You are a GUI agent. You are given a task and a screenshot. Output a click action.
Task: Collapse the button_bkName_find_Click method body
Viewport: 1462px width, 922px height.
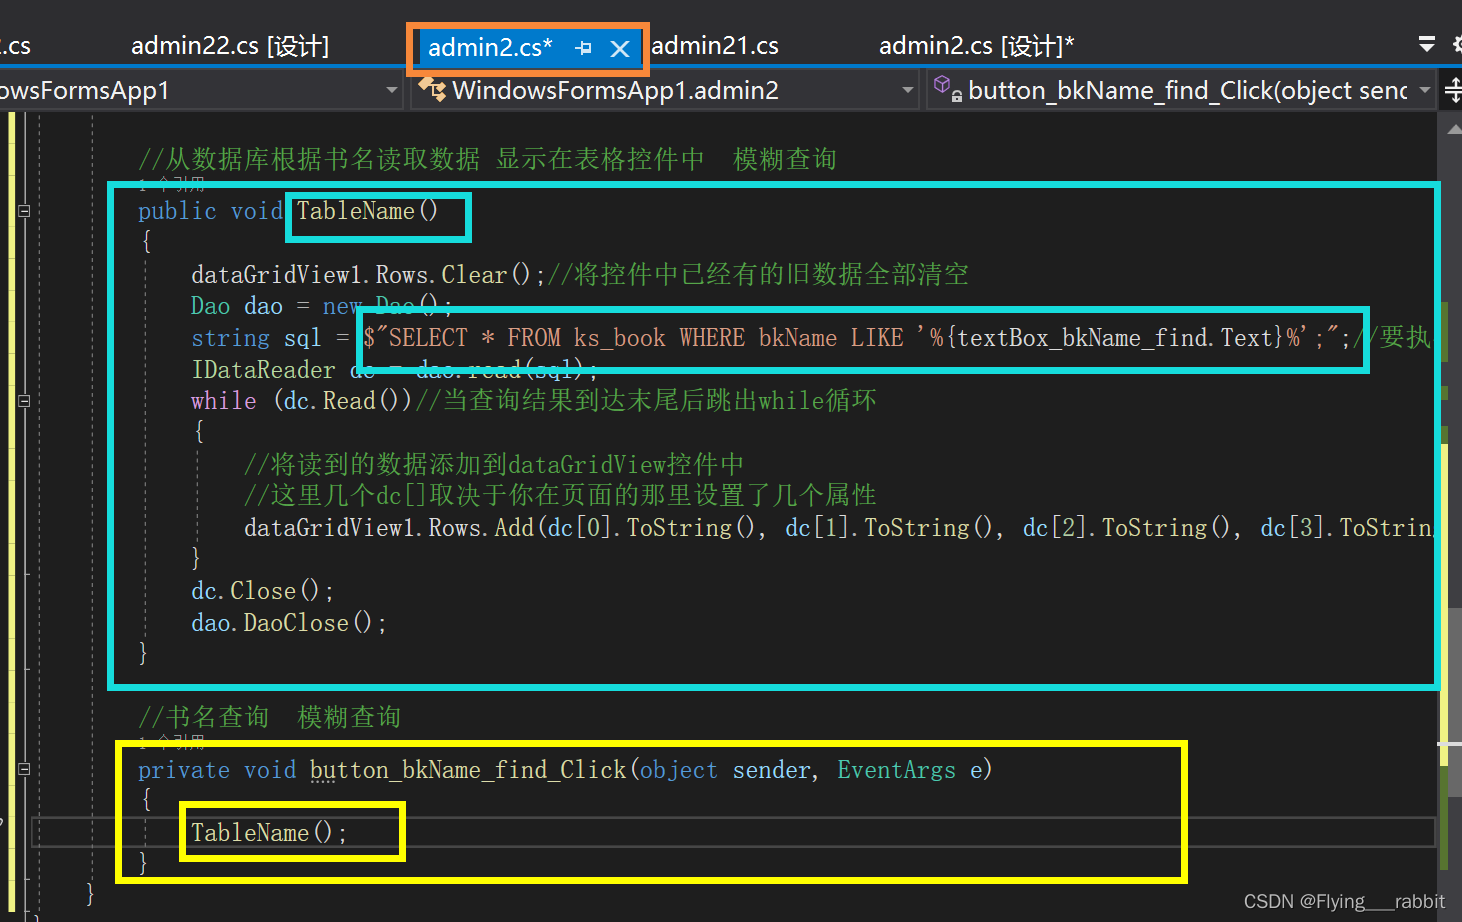click(x=22, y=770)
